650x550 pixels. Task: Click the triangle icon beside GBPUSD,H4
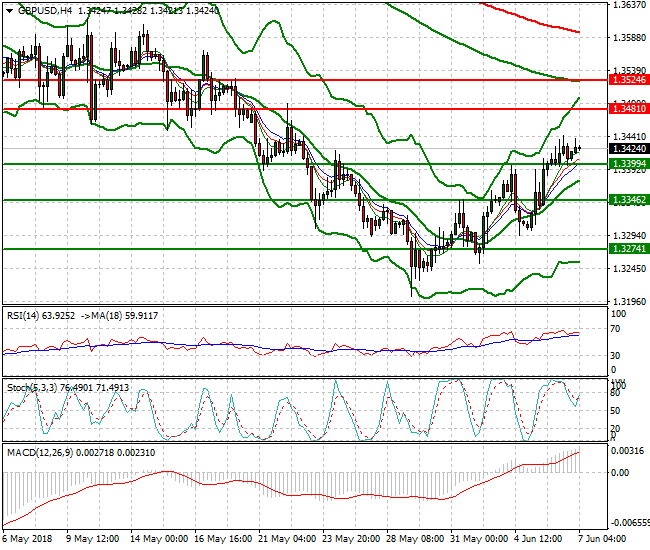8,10
